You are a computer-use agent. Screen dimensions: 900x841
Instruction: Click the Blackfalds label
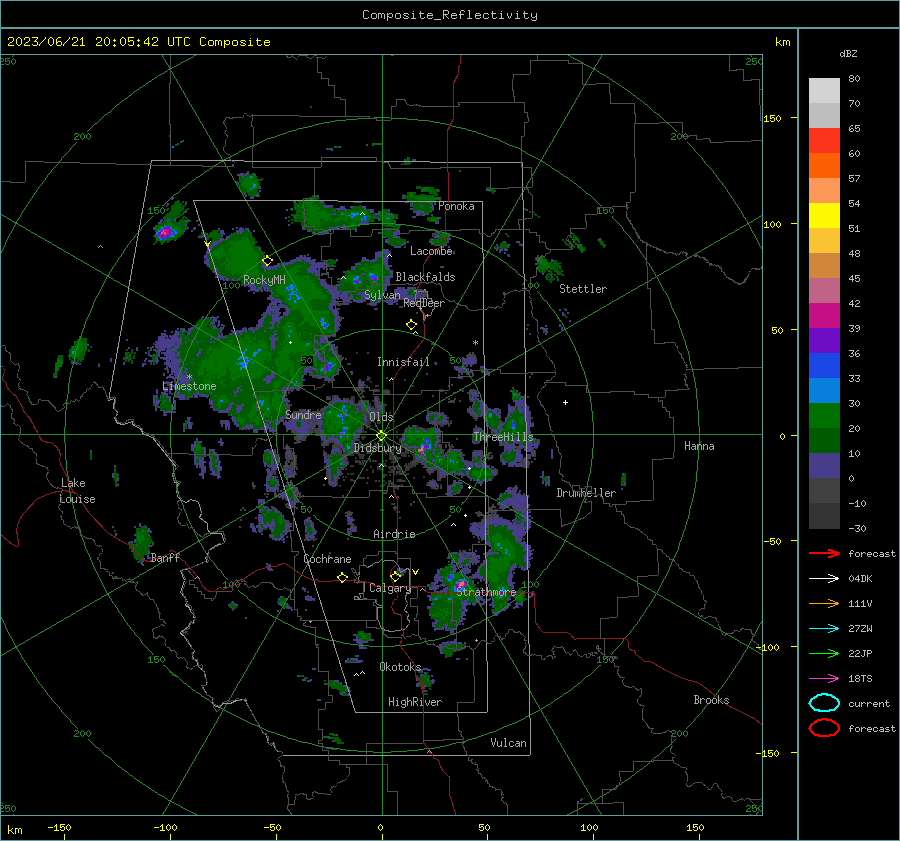[425, 277]
